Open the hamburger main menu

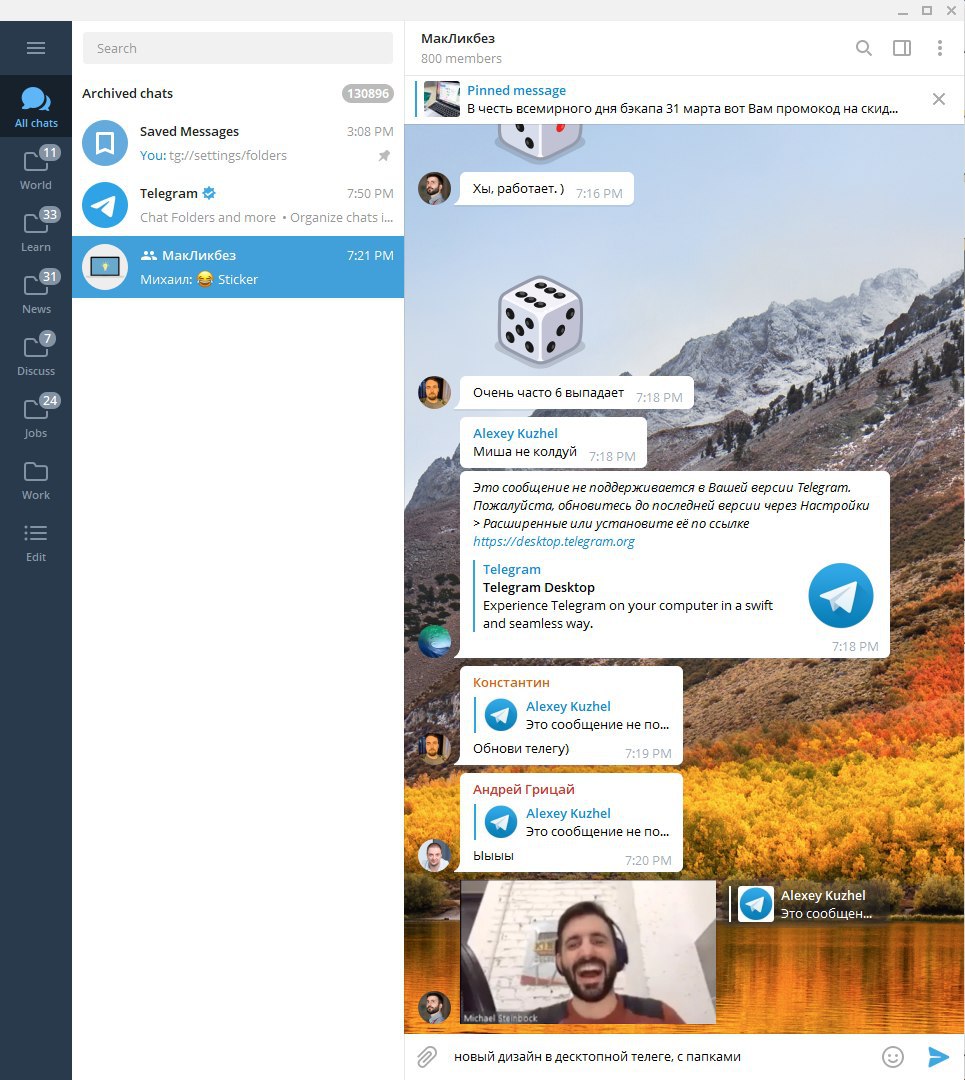(36, 48)
